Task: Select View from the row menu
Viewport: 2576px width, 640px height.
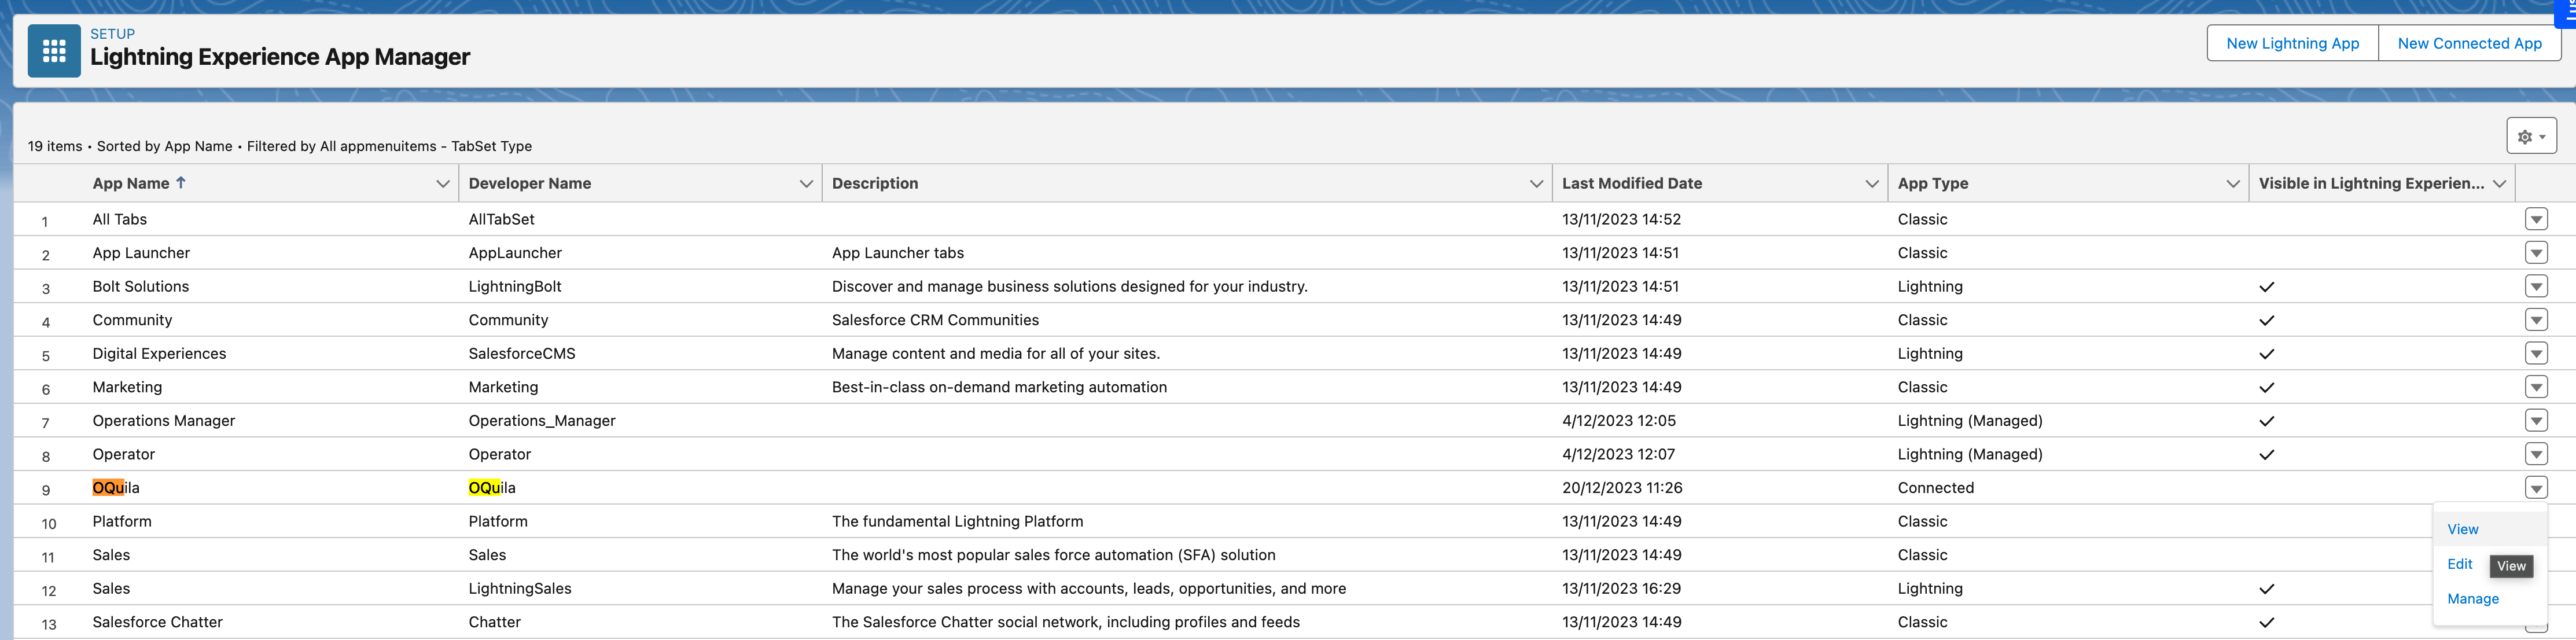Action: [2462, 529]
